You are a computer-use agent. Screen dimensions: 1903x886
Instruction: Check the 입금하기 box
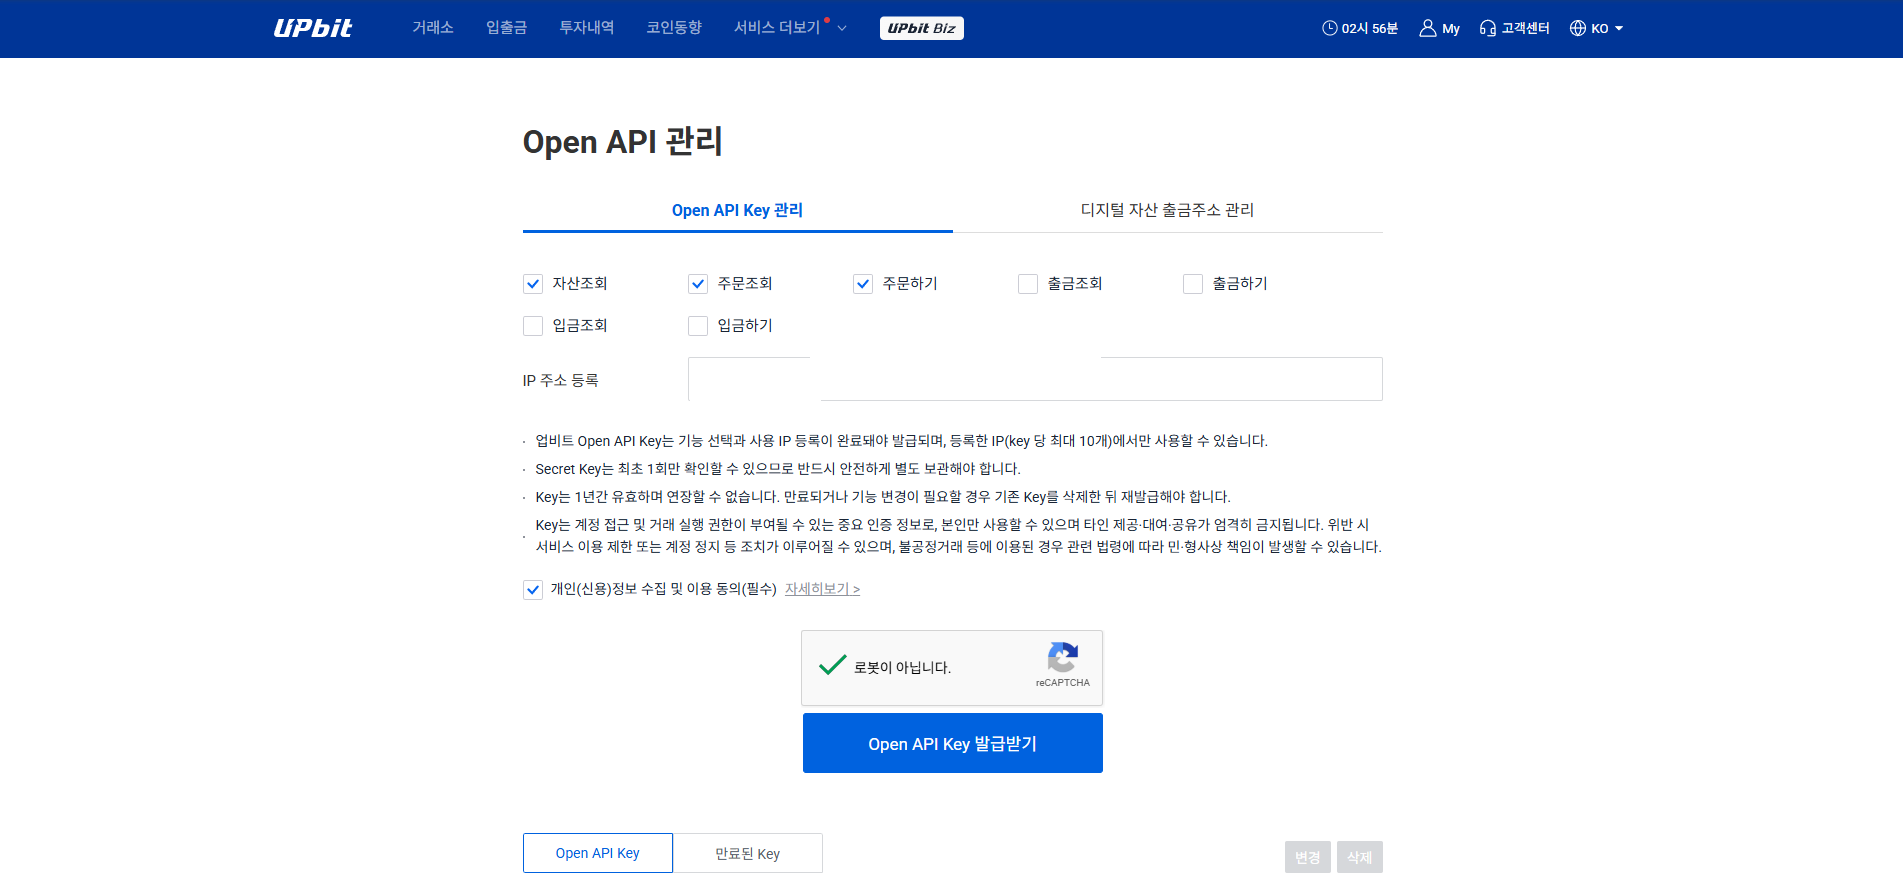698,326
